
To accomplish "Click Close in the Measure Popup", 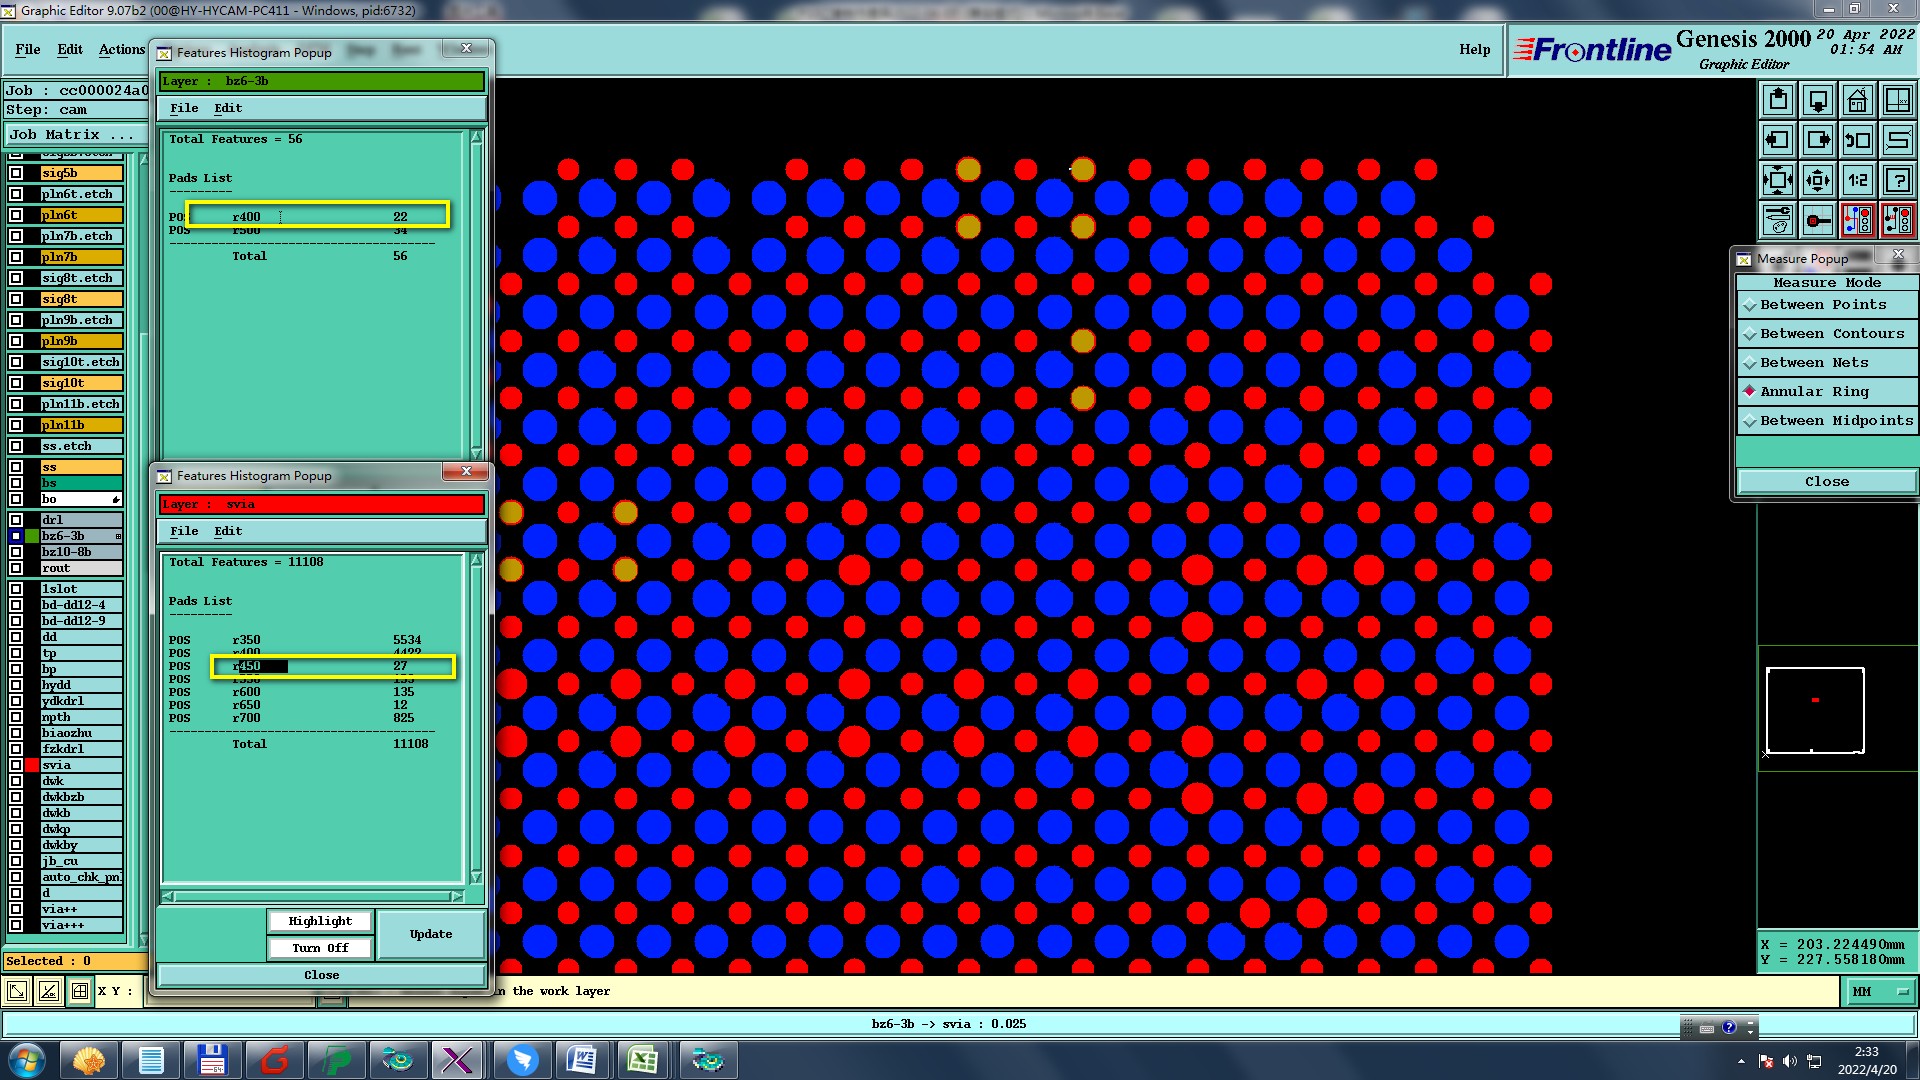I will tap(1827, 482).
